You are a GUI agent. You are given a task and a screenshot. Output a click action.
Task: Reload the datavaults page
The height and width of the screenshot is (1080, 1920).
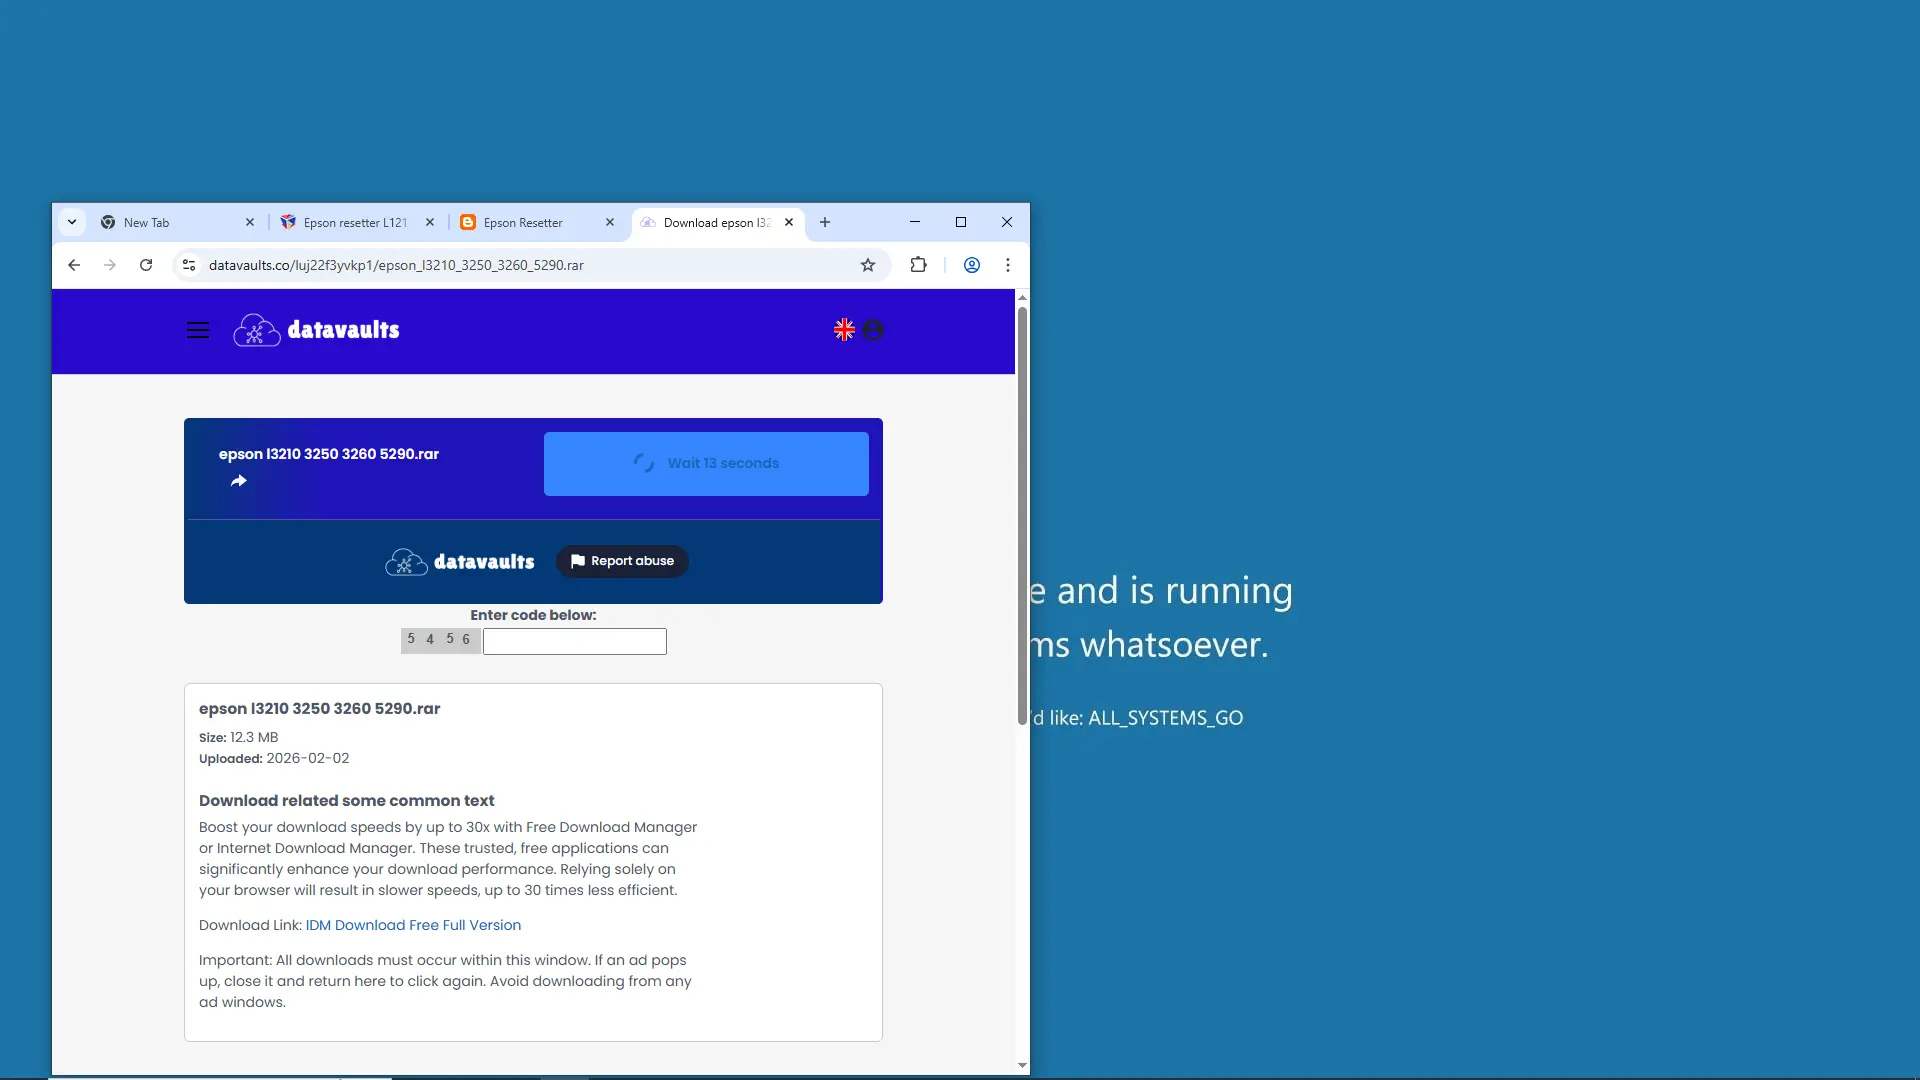tap(146, 265)
